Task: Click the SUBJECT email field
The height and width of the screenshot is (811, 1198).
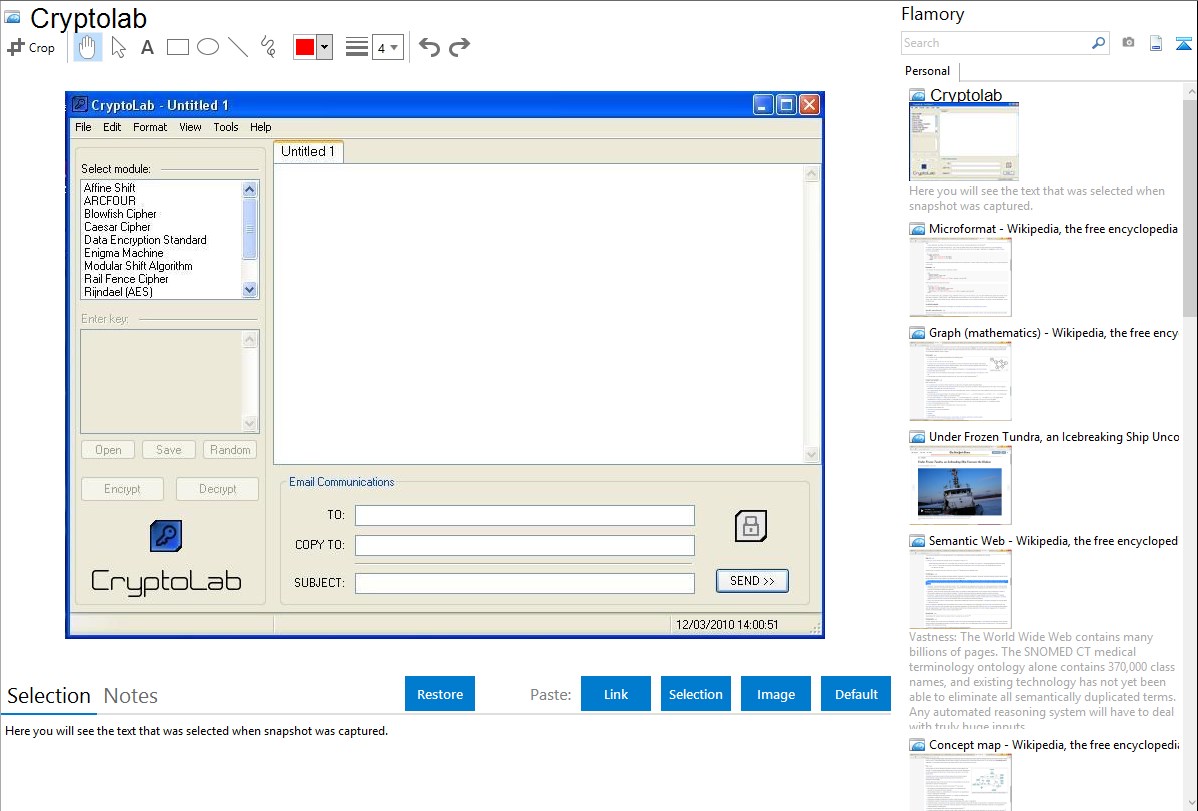Action: 525,583
